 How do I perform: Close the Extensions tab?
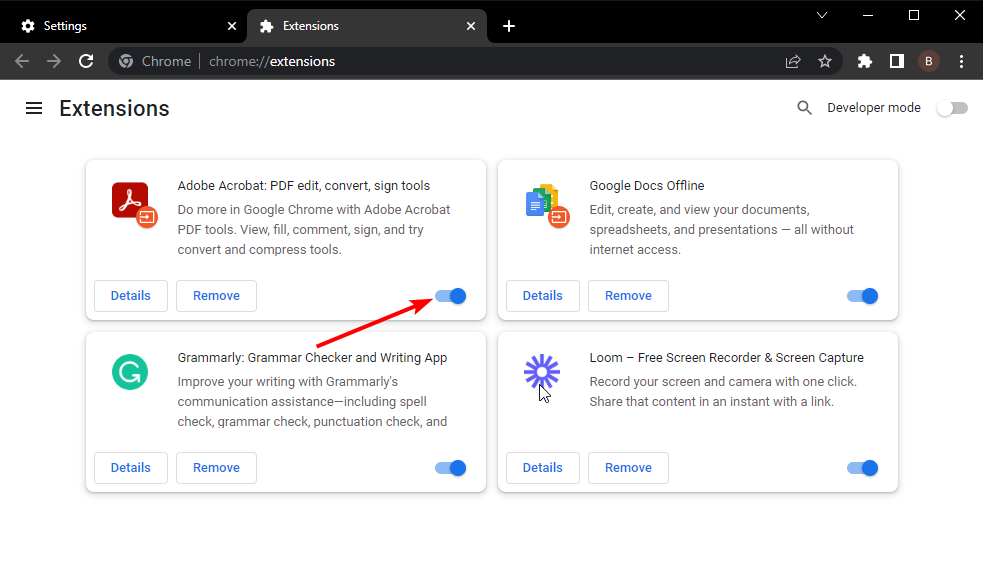pos(471,26)
